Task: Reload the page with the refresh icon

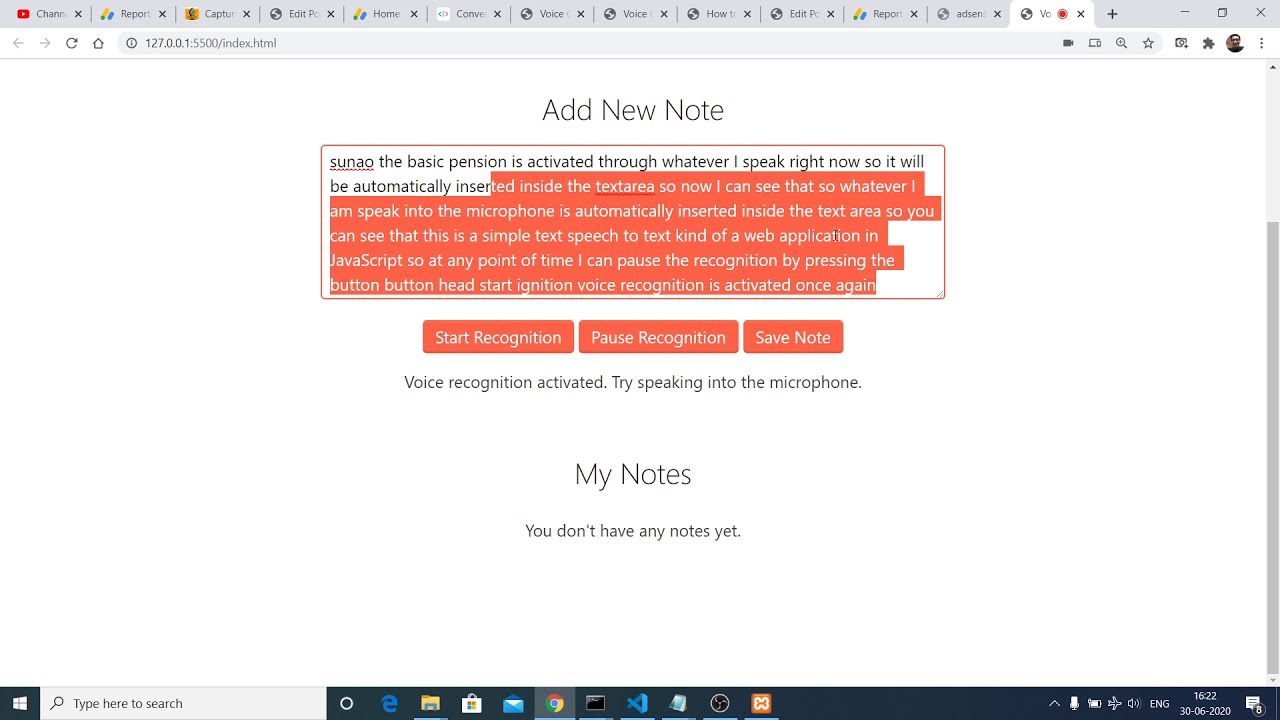Action: (71, 43)
